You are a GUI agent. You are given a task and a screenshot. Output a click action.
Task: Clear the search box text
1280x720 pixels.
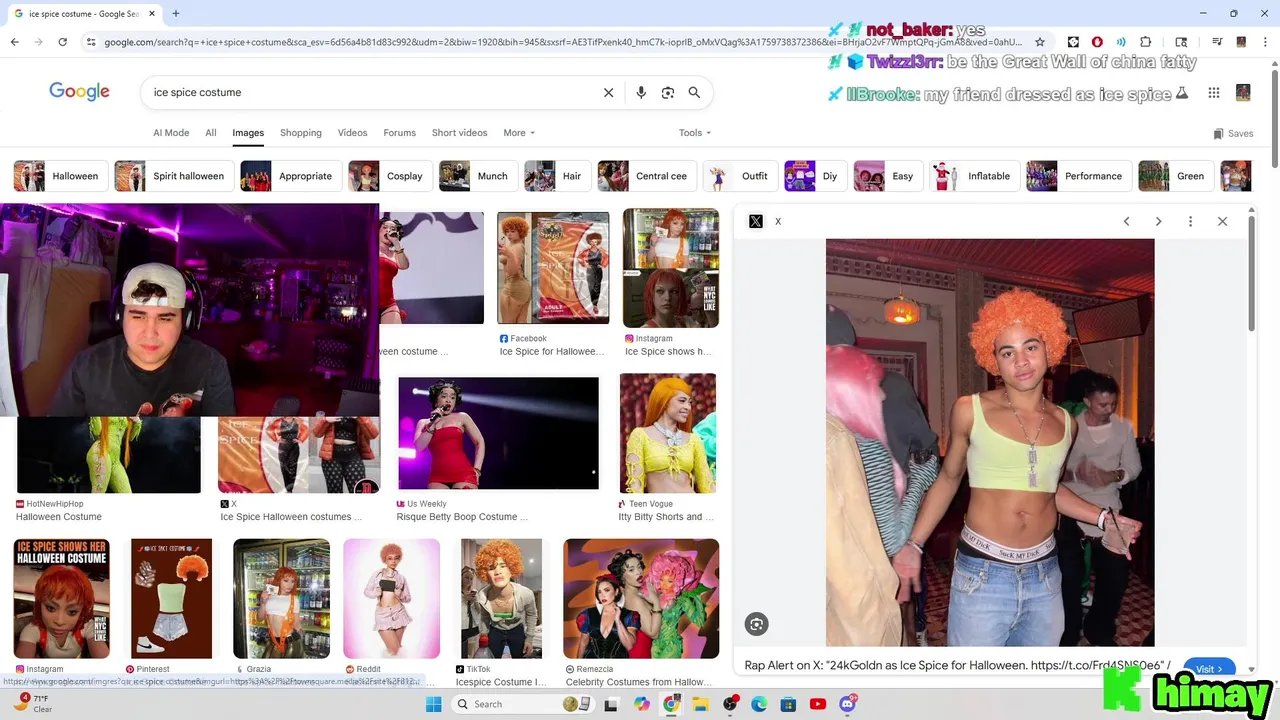tap(608, 92)
